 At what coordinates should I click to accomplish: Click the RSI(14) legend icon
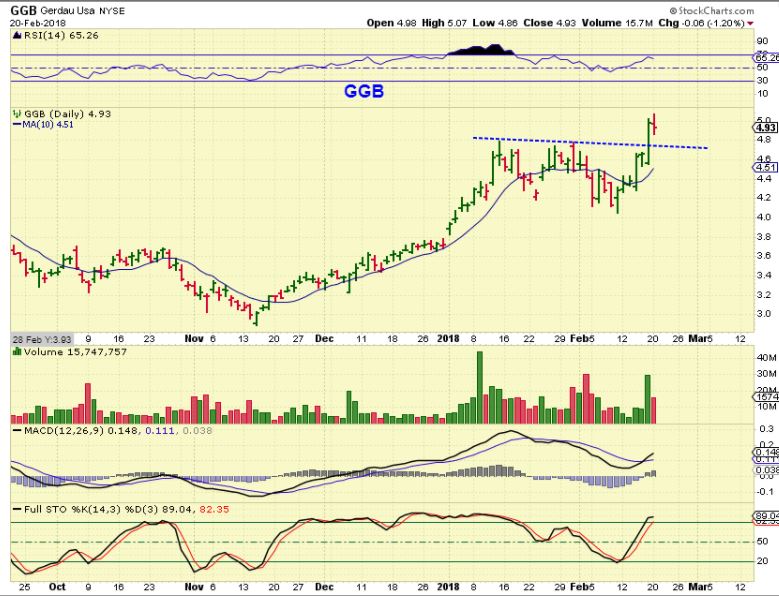point(17,35)
